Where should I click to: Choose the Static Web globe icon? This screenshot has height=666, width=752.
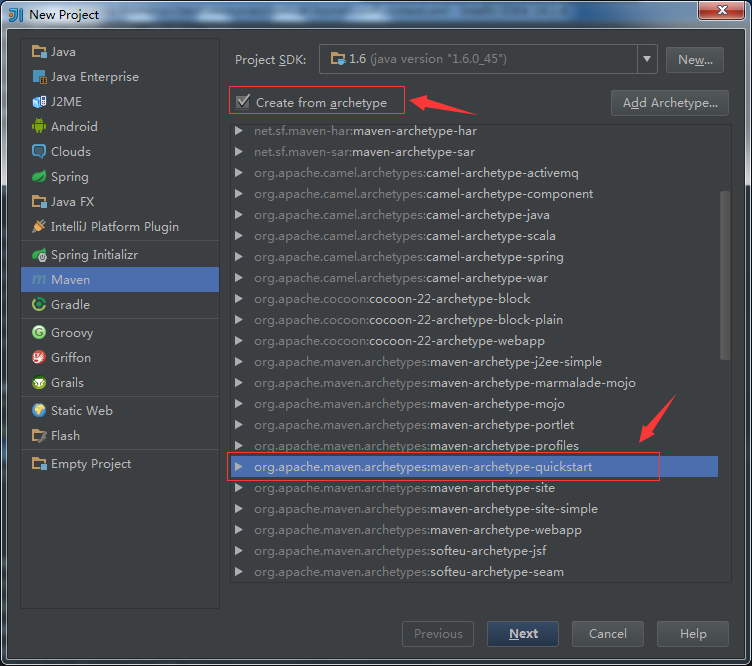coord(39,410)
